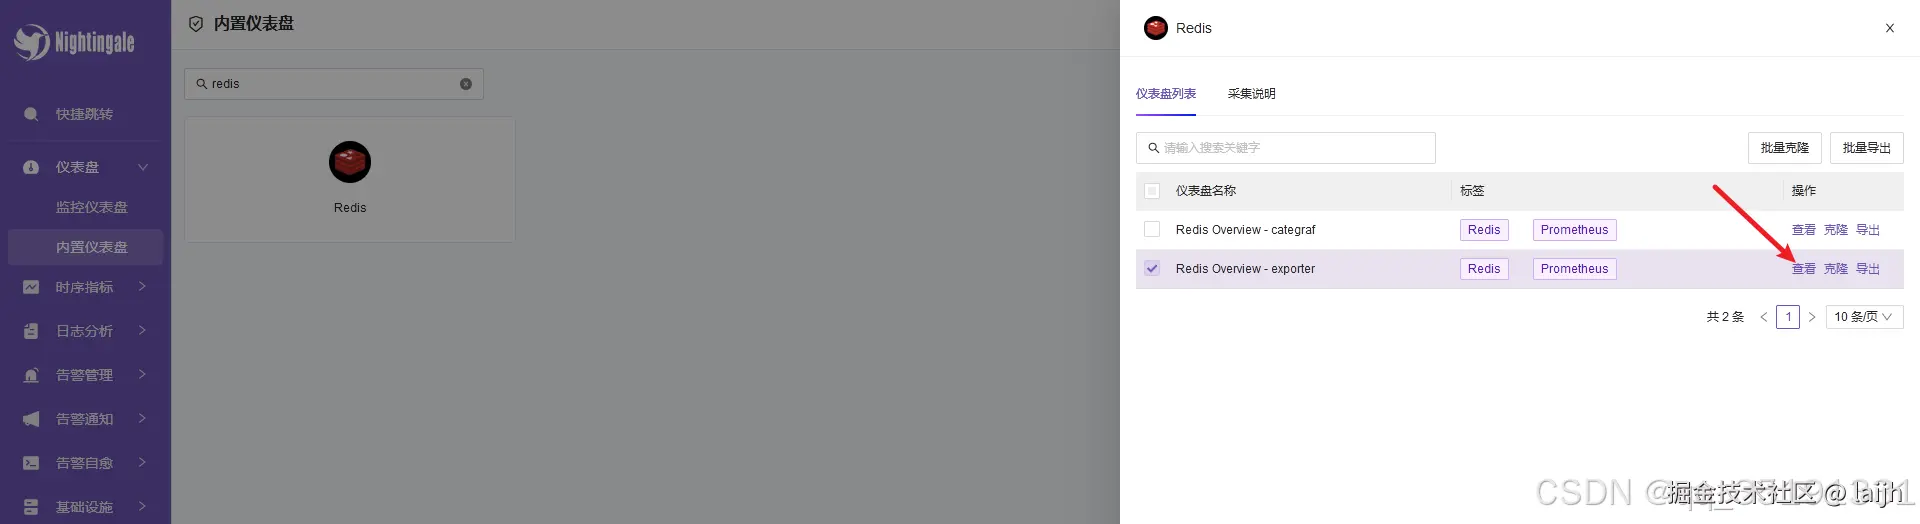Open 告警管理 menu item
Viewport: 1920px width, 524px height.
(84, 375)
